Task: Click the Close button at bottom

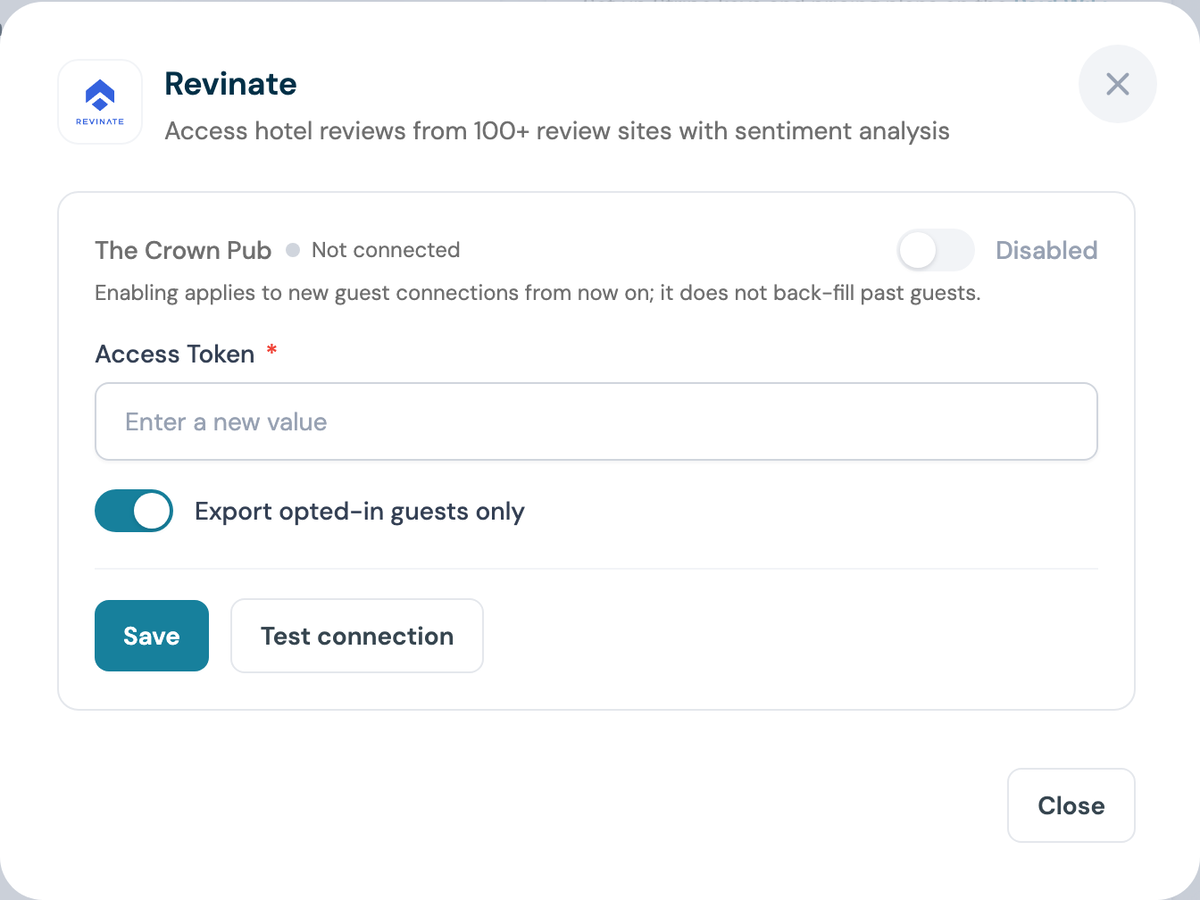Action: pos(1071,806)
